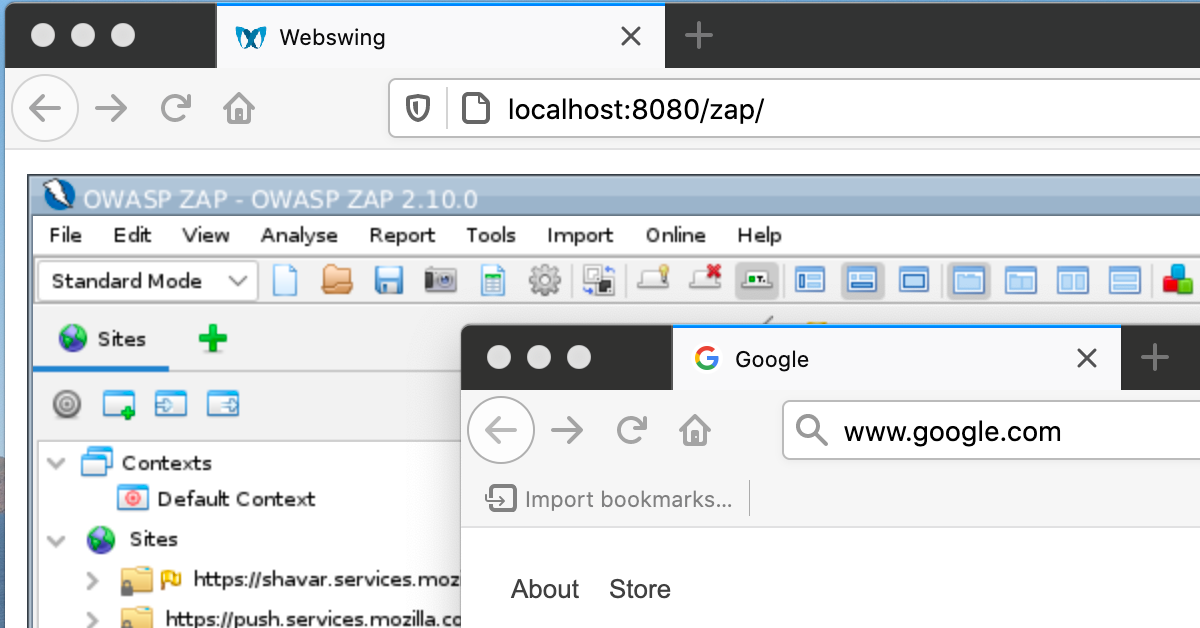Open the Analyse menu
The image size is (1200, 628).
(x=299, y=235)
